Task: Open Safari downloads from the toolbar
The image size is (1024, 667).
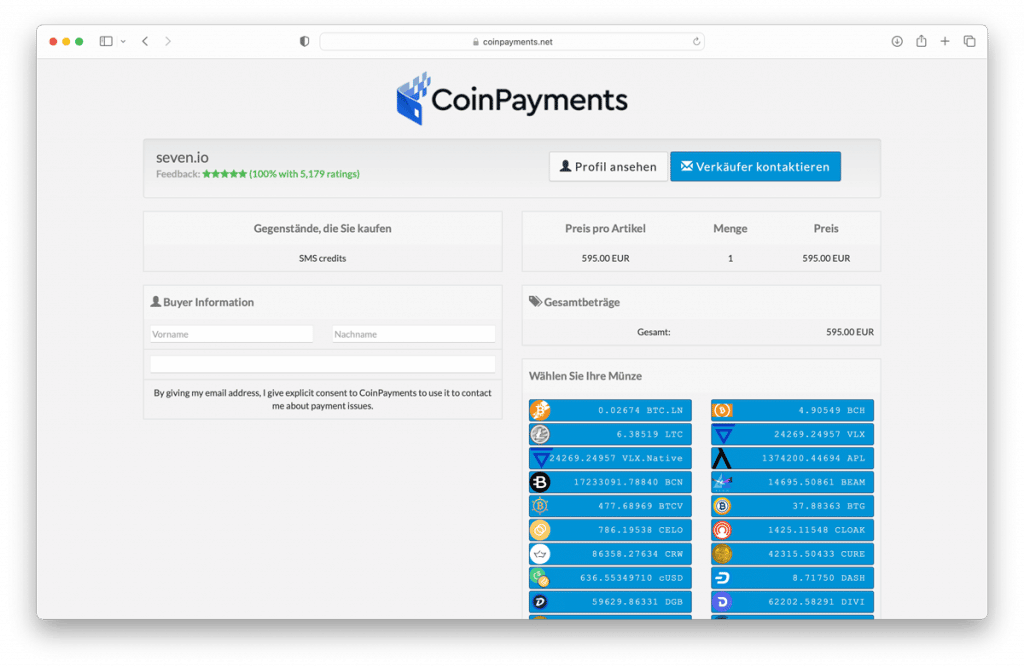Action: (896, 41)
